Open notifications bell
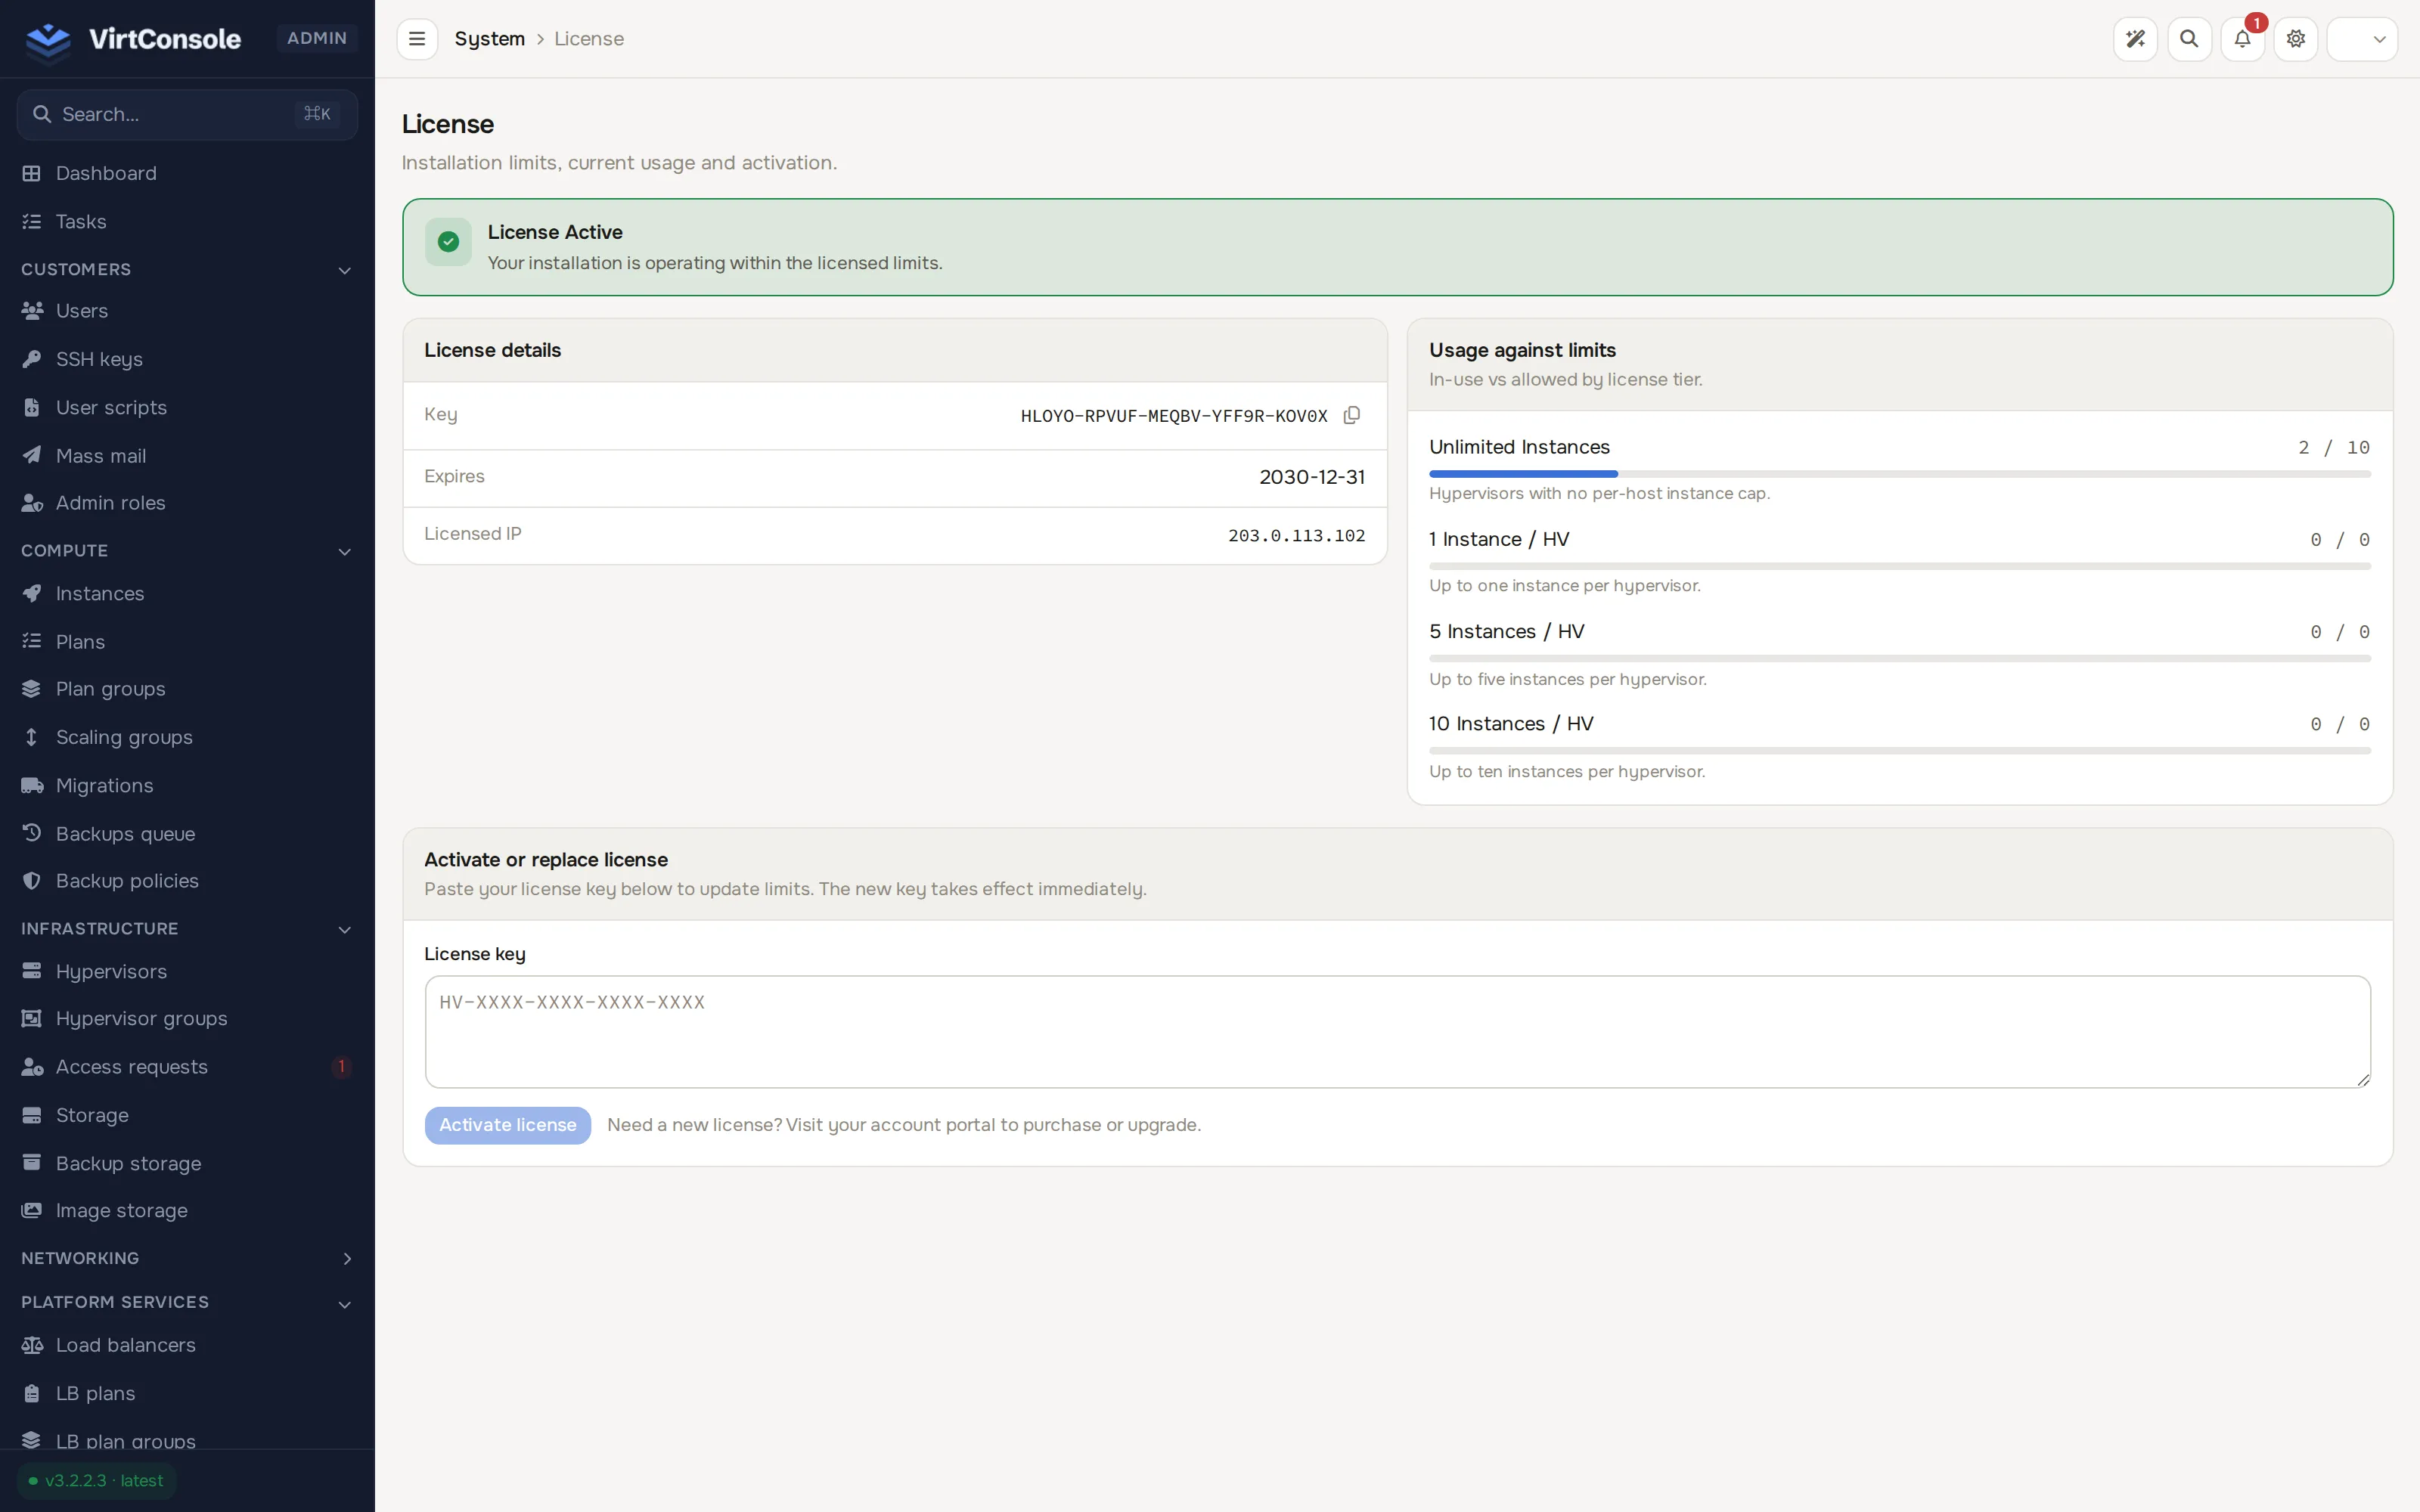2420x1512 pixels. [2242, 39]
